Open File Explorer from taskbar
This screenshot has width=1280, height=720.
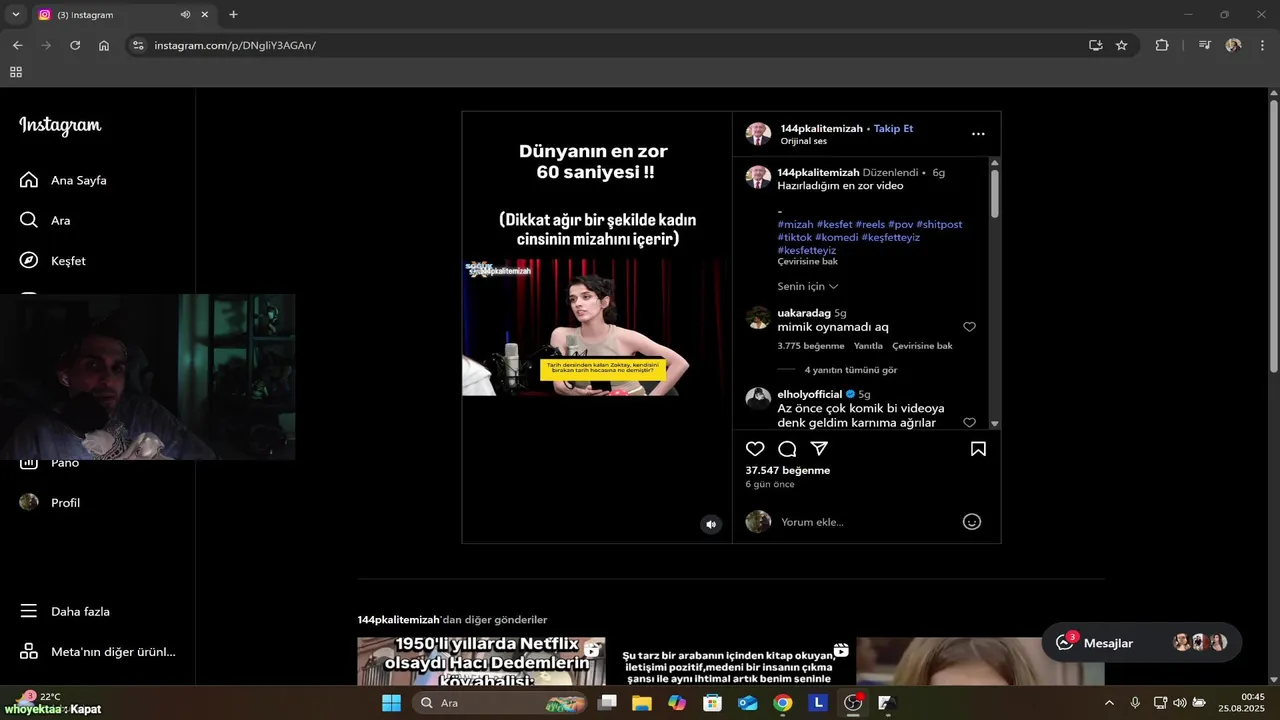coord(642,703)
